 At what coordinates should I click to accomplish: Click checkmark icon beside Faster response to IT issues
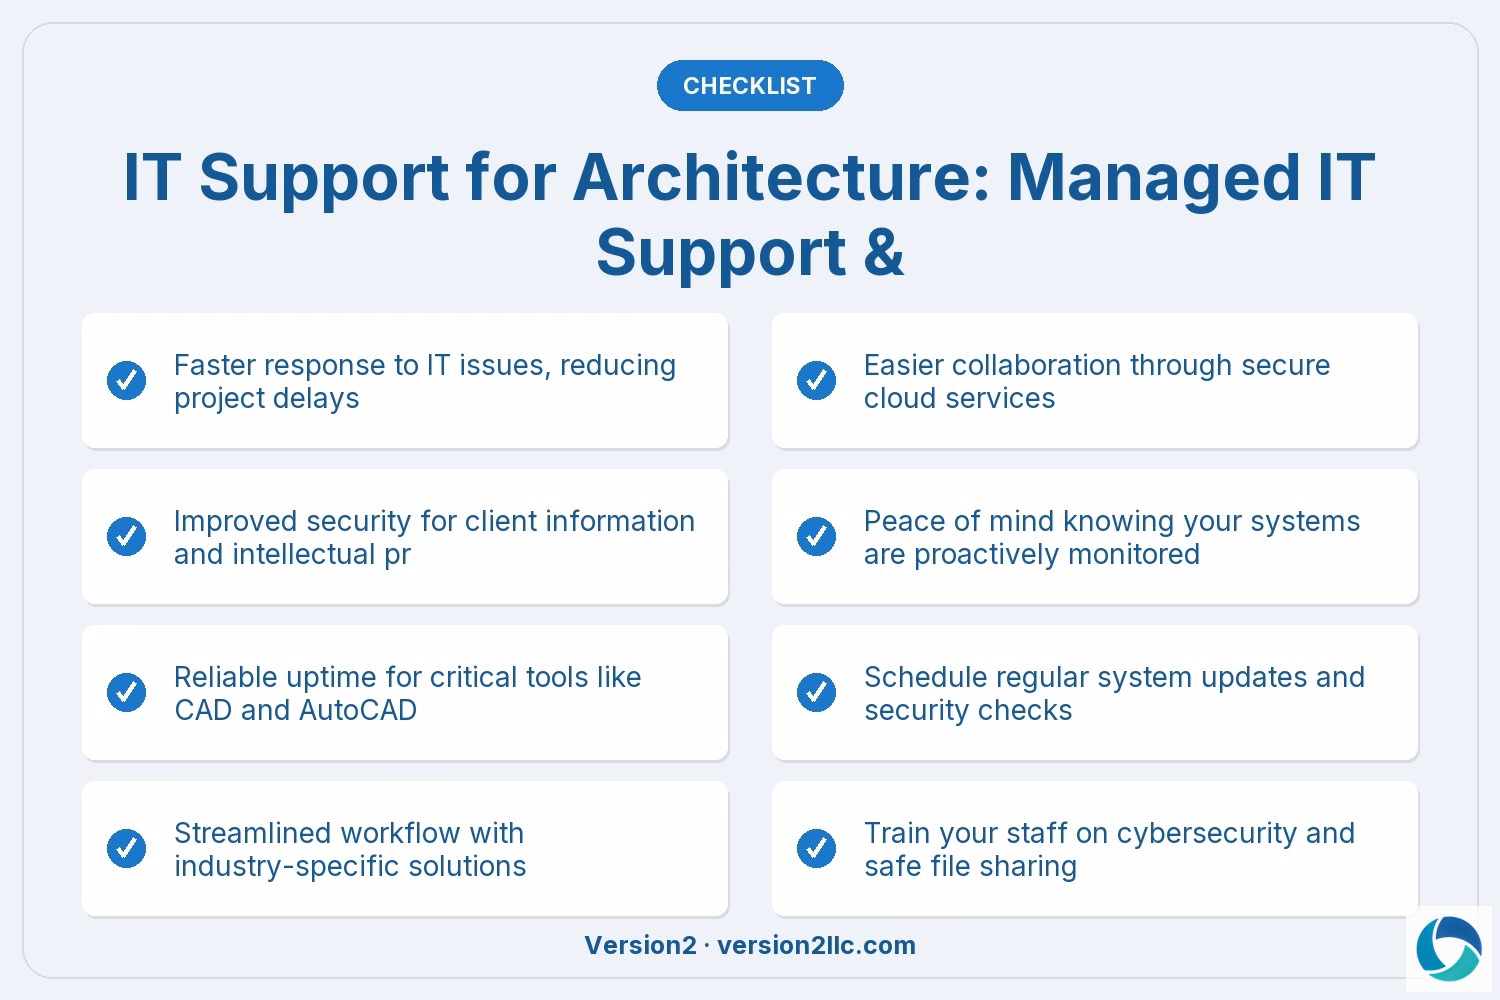coord(127,381)
